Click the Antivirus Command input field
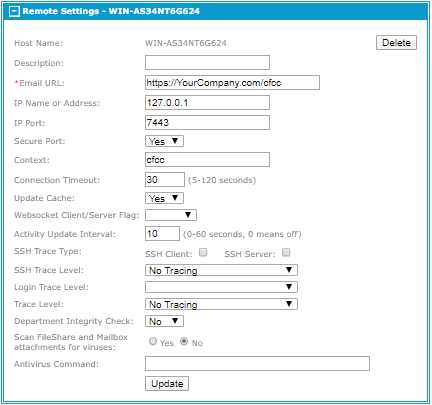Image resolution: width=432 pixels, height=405 pixels. click(257, 364)
